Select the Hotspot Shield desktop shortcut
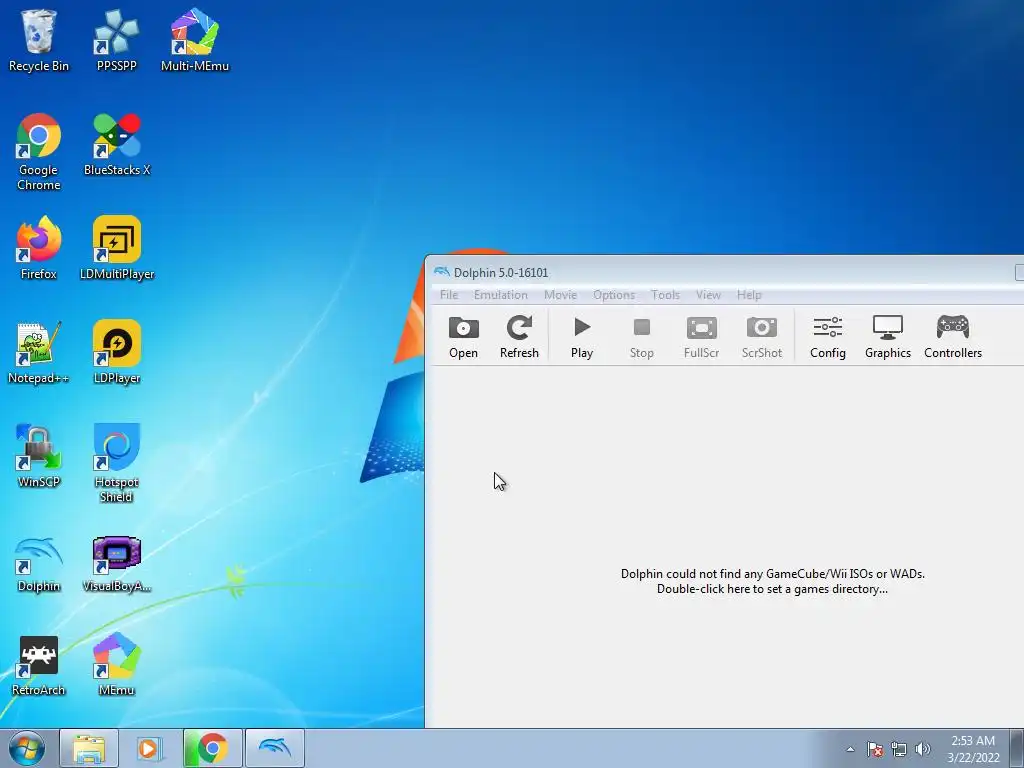This screenshot has width=1024, height=768. 117,463
